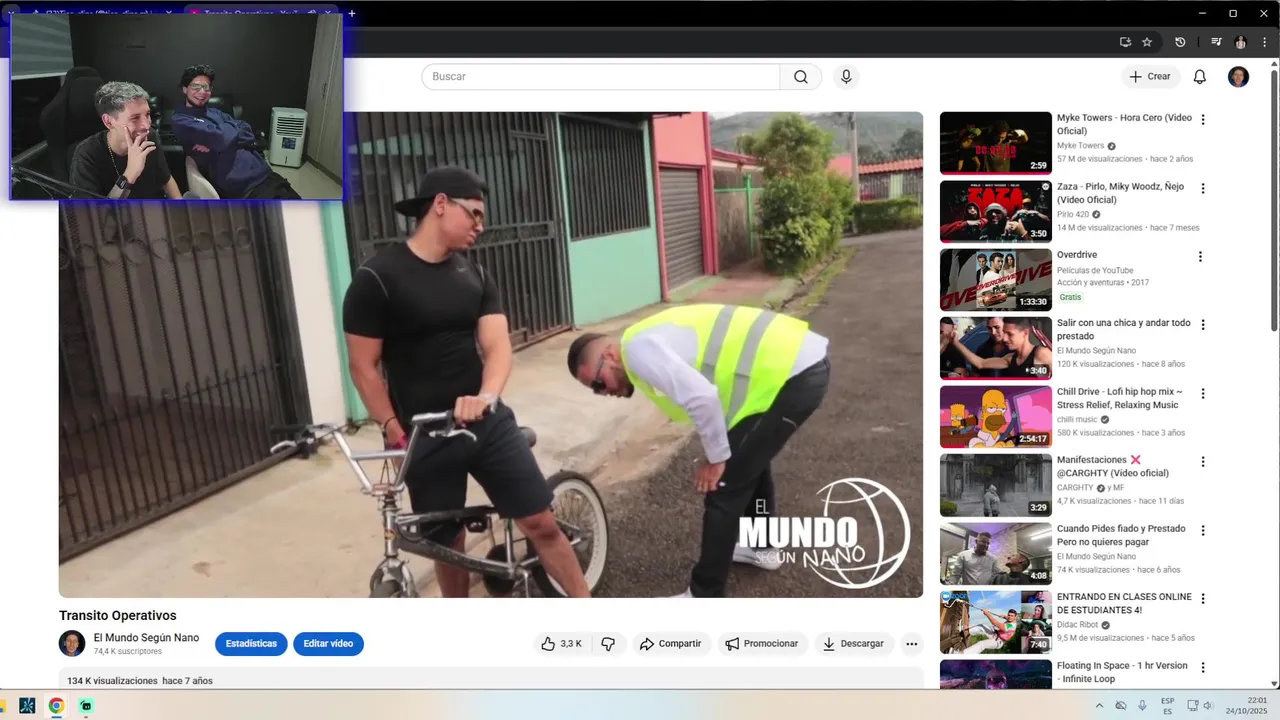Open YouTube notifications bell
1280x720 pixels.
(1200, 77)
